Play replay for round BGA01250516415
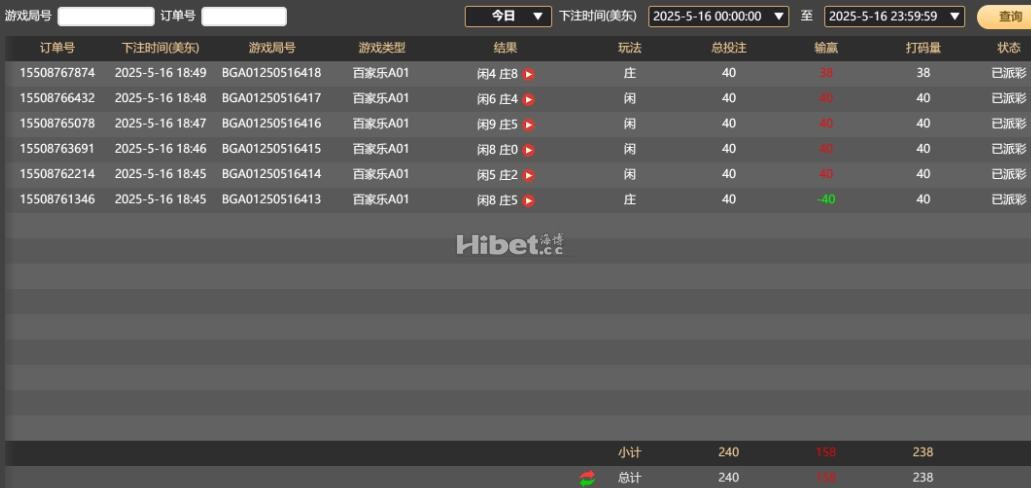 click(x=529, y=151)
